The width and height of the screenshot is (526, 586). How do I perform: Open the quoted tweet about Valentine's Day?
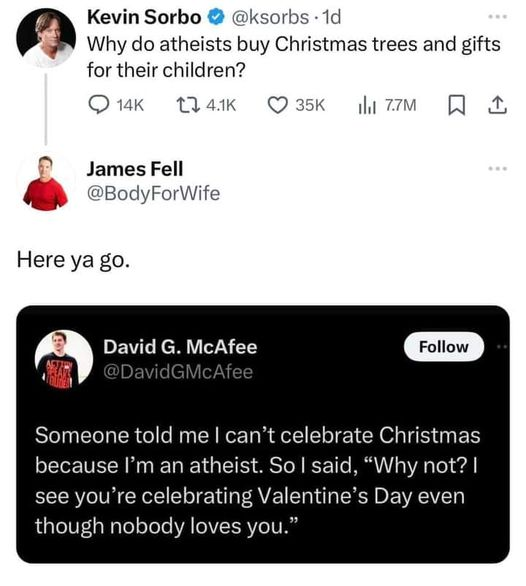click(x=263, y=434)
